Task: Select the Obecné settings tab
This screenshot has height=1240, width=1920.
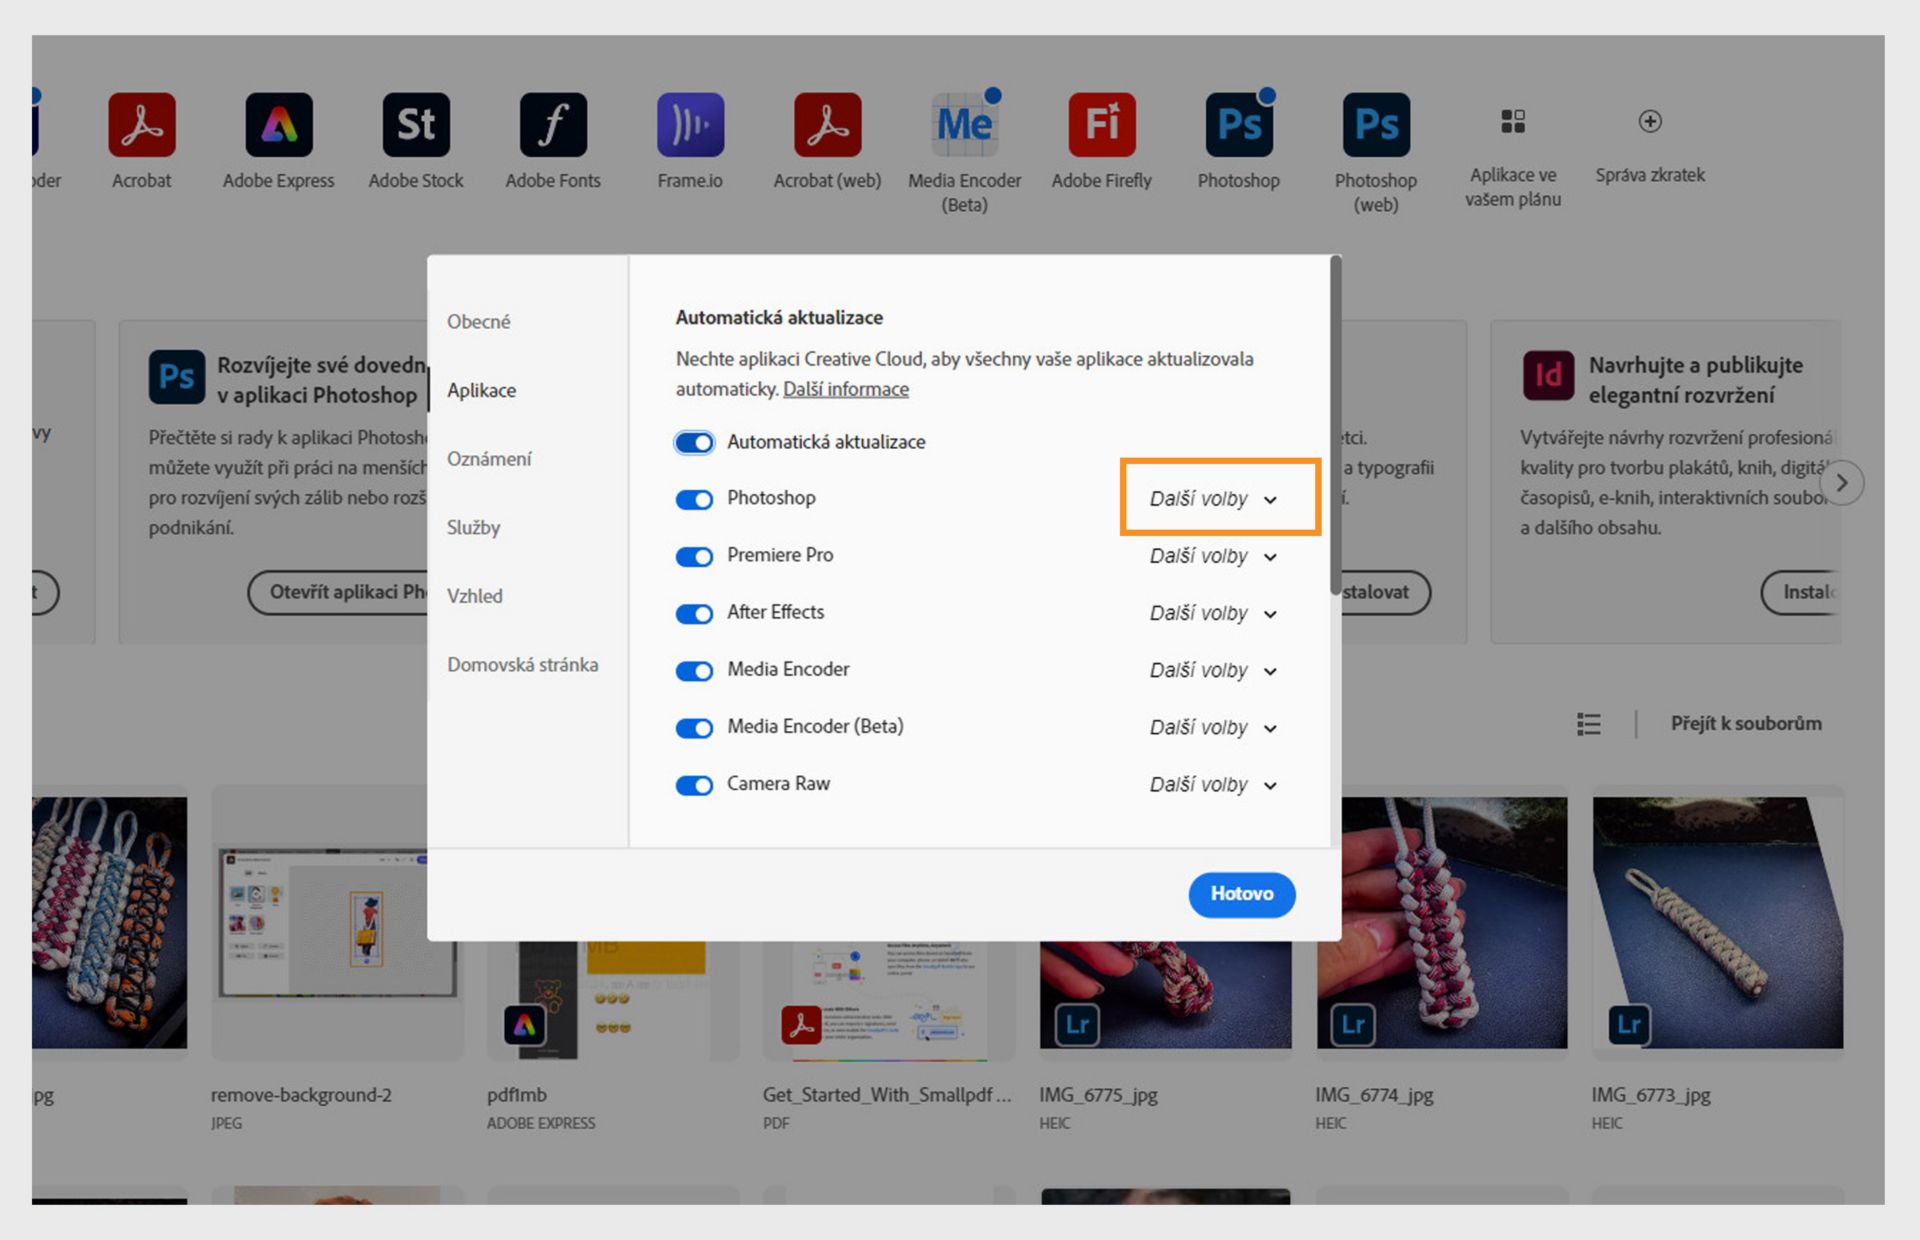Action: (x=479, y=322)
